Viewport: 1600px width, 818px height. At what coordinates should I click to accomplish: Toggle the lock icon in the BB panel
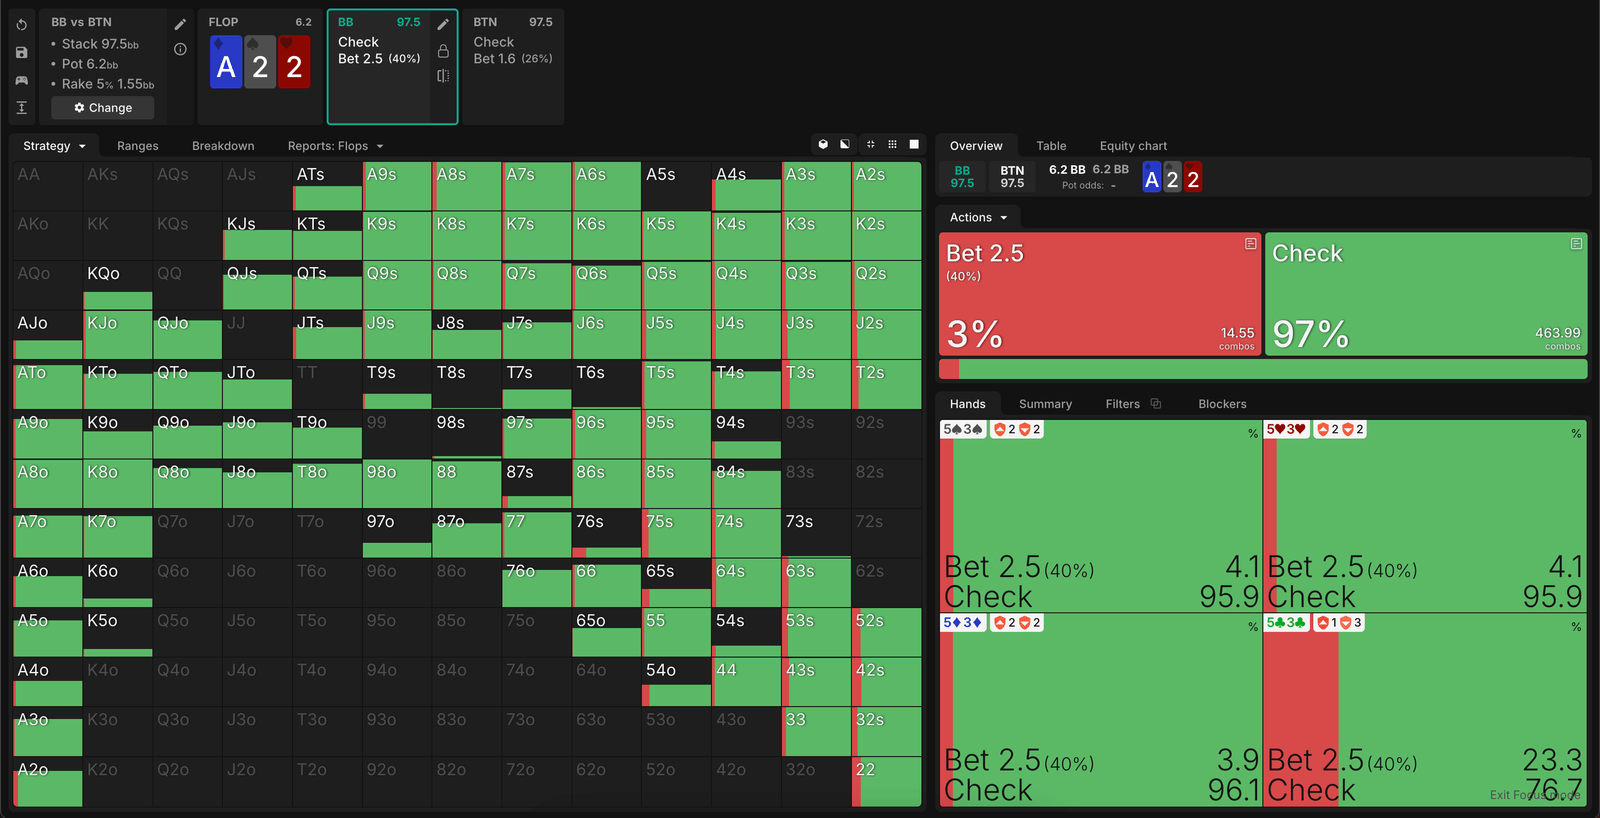click(x=443, y=51)
